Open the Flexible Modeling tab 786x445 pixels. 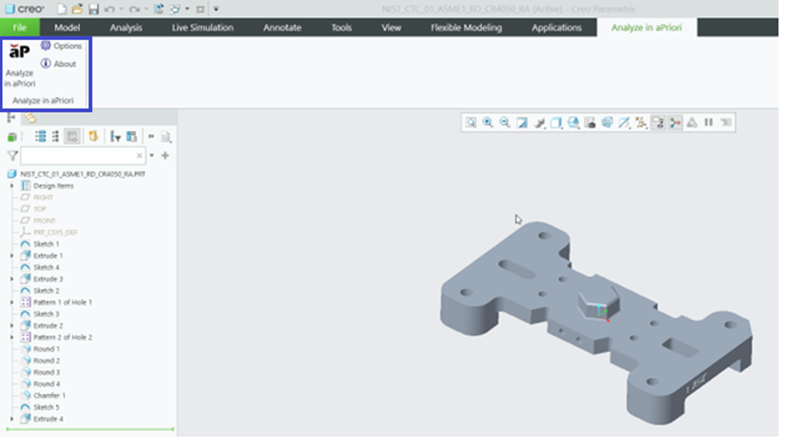[467, 28]
